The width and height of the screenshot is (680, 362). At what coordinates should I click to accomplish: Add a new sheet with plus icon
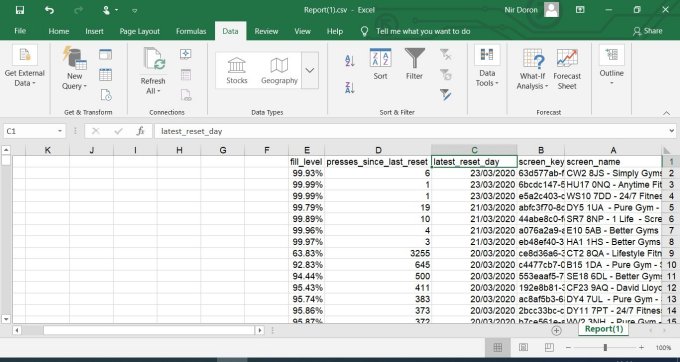tap(556, 330)
